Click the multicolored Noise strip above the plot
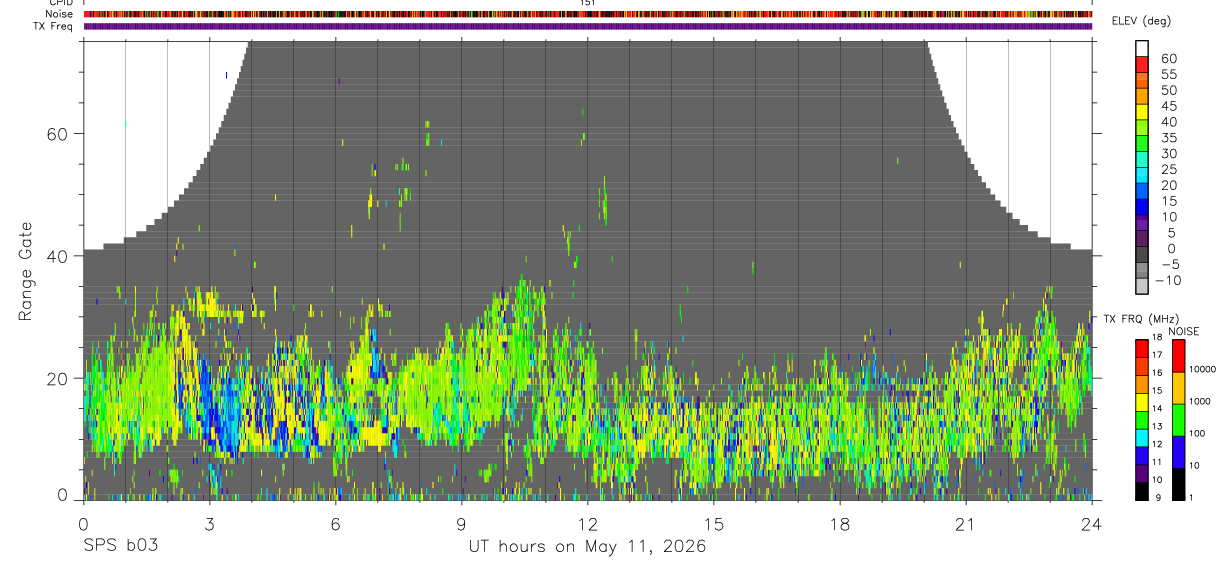The image size is (1228, 567). pyautogui.click(x=588, y=14)
